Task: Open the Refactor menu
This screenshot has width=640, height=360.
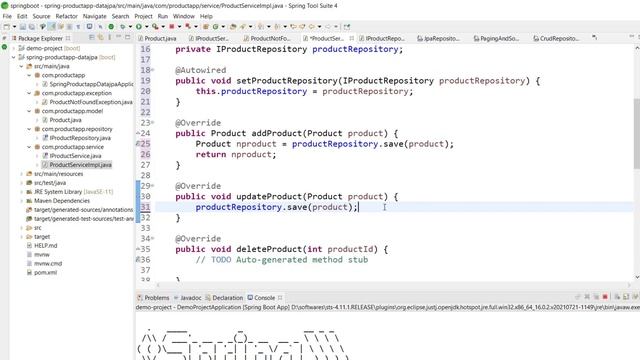Action: [67, 16]
